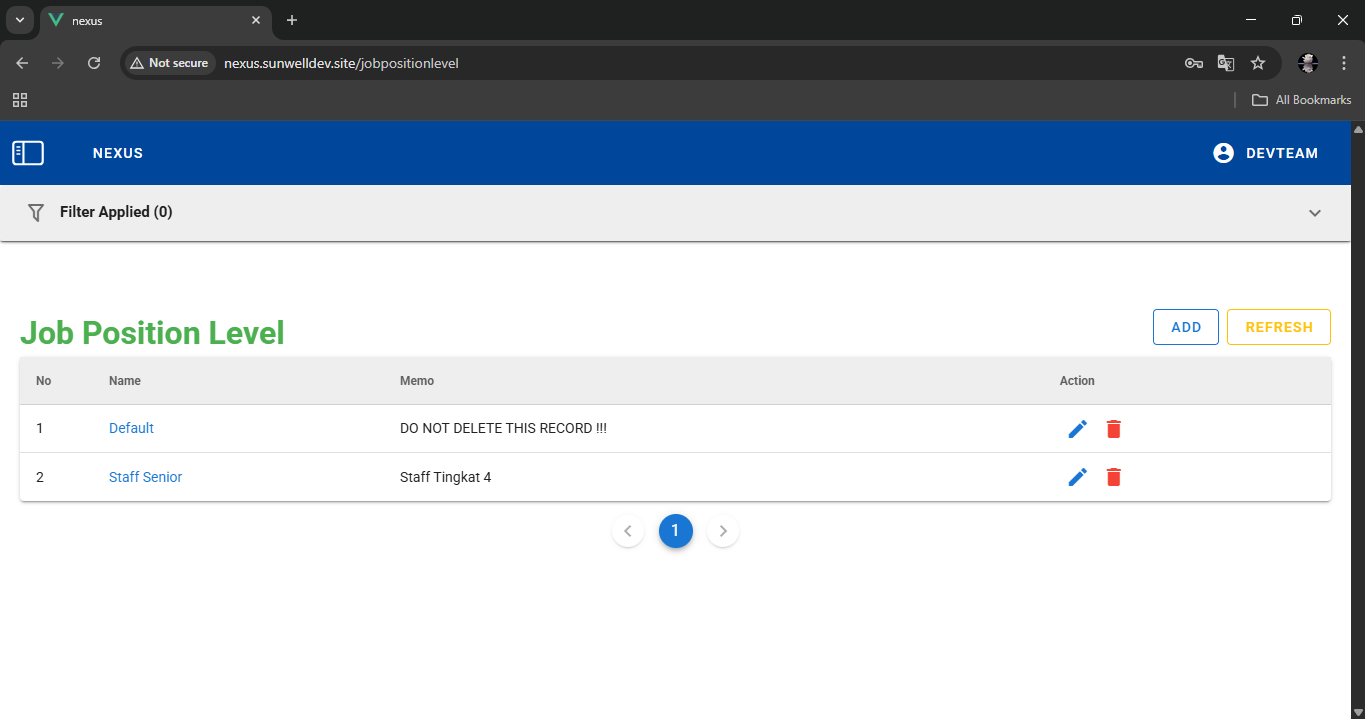Expand the Filter Applied panel chevron
This screenshot has width=1365, height=719.
pyautogui.click(x=1315, y=213)
